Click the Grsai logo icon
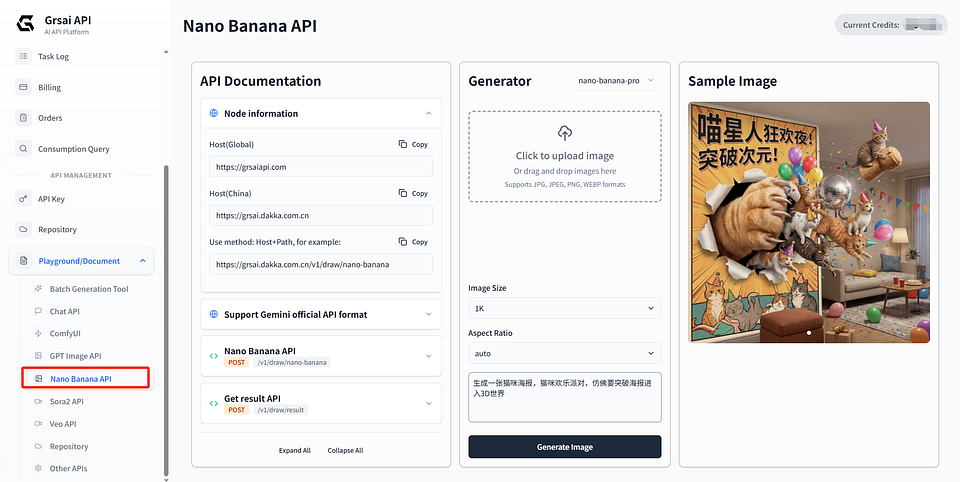 [25, 24]
